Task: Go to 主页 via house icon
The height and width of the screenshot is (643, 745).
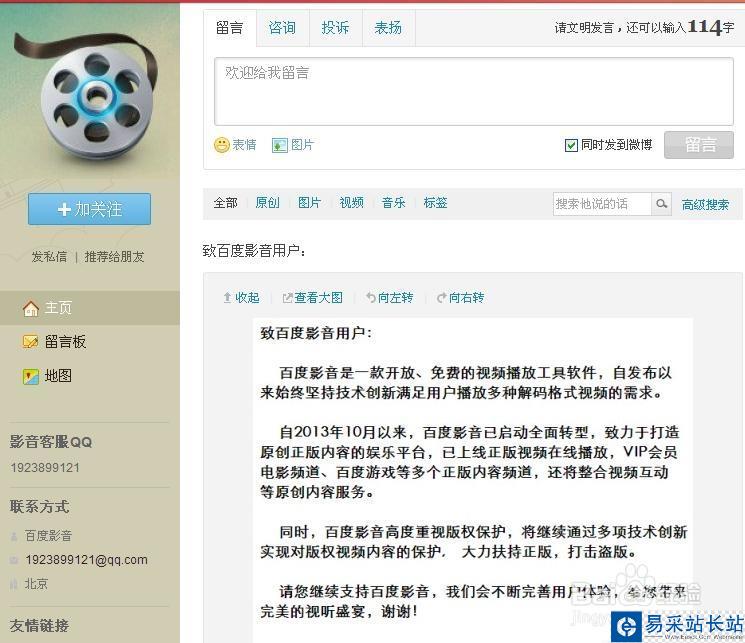Action: (x=31, y=308)
